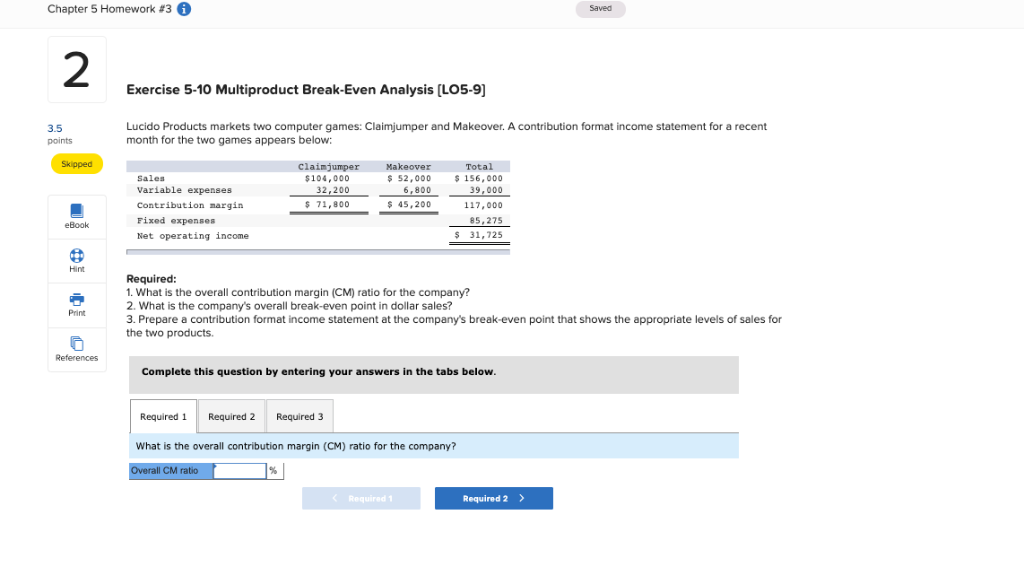1024x584 pixels.
Task: Switch to the Required 3 tab
Action: (299, 417)
